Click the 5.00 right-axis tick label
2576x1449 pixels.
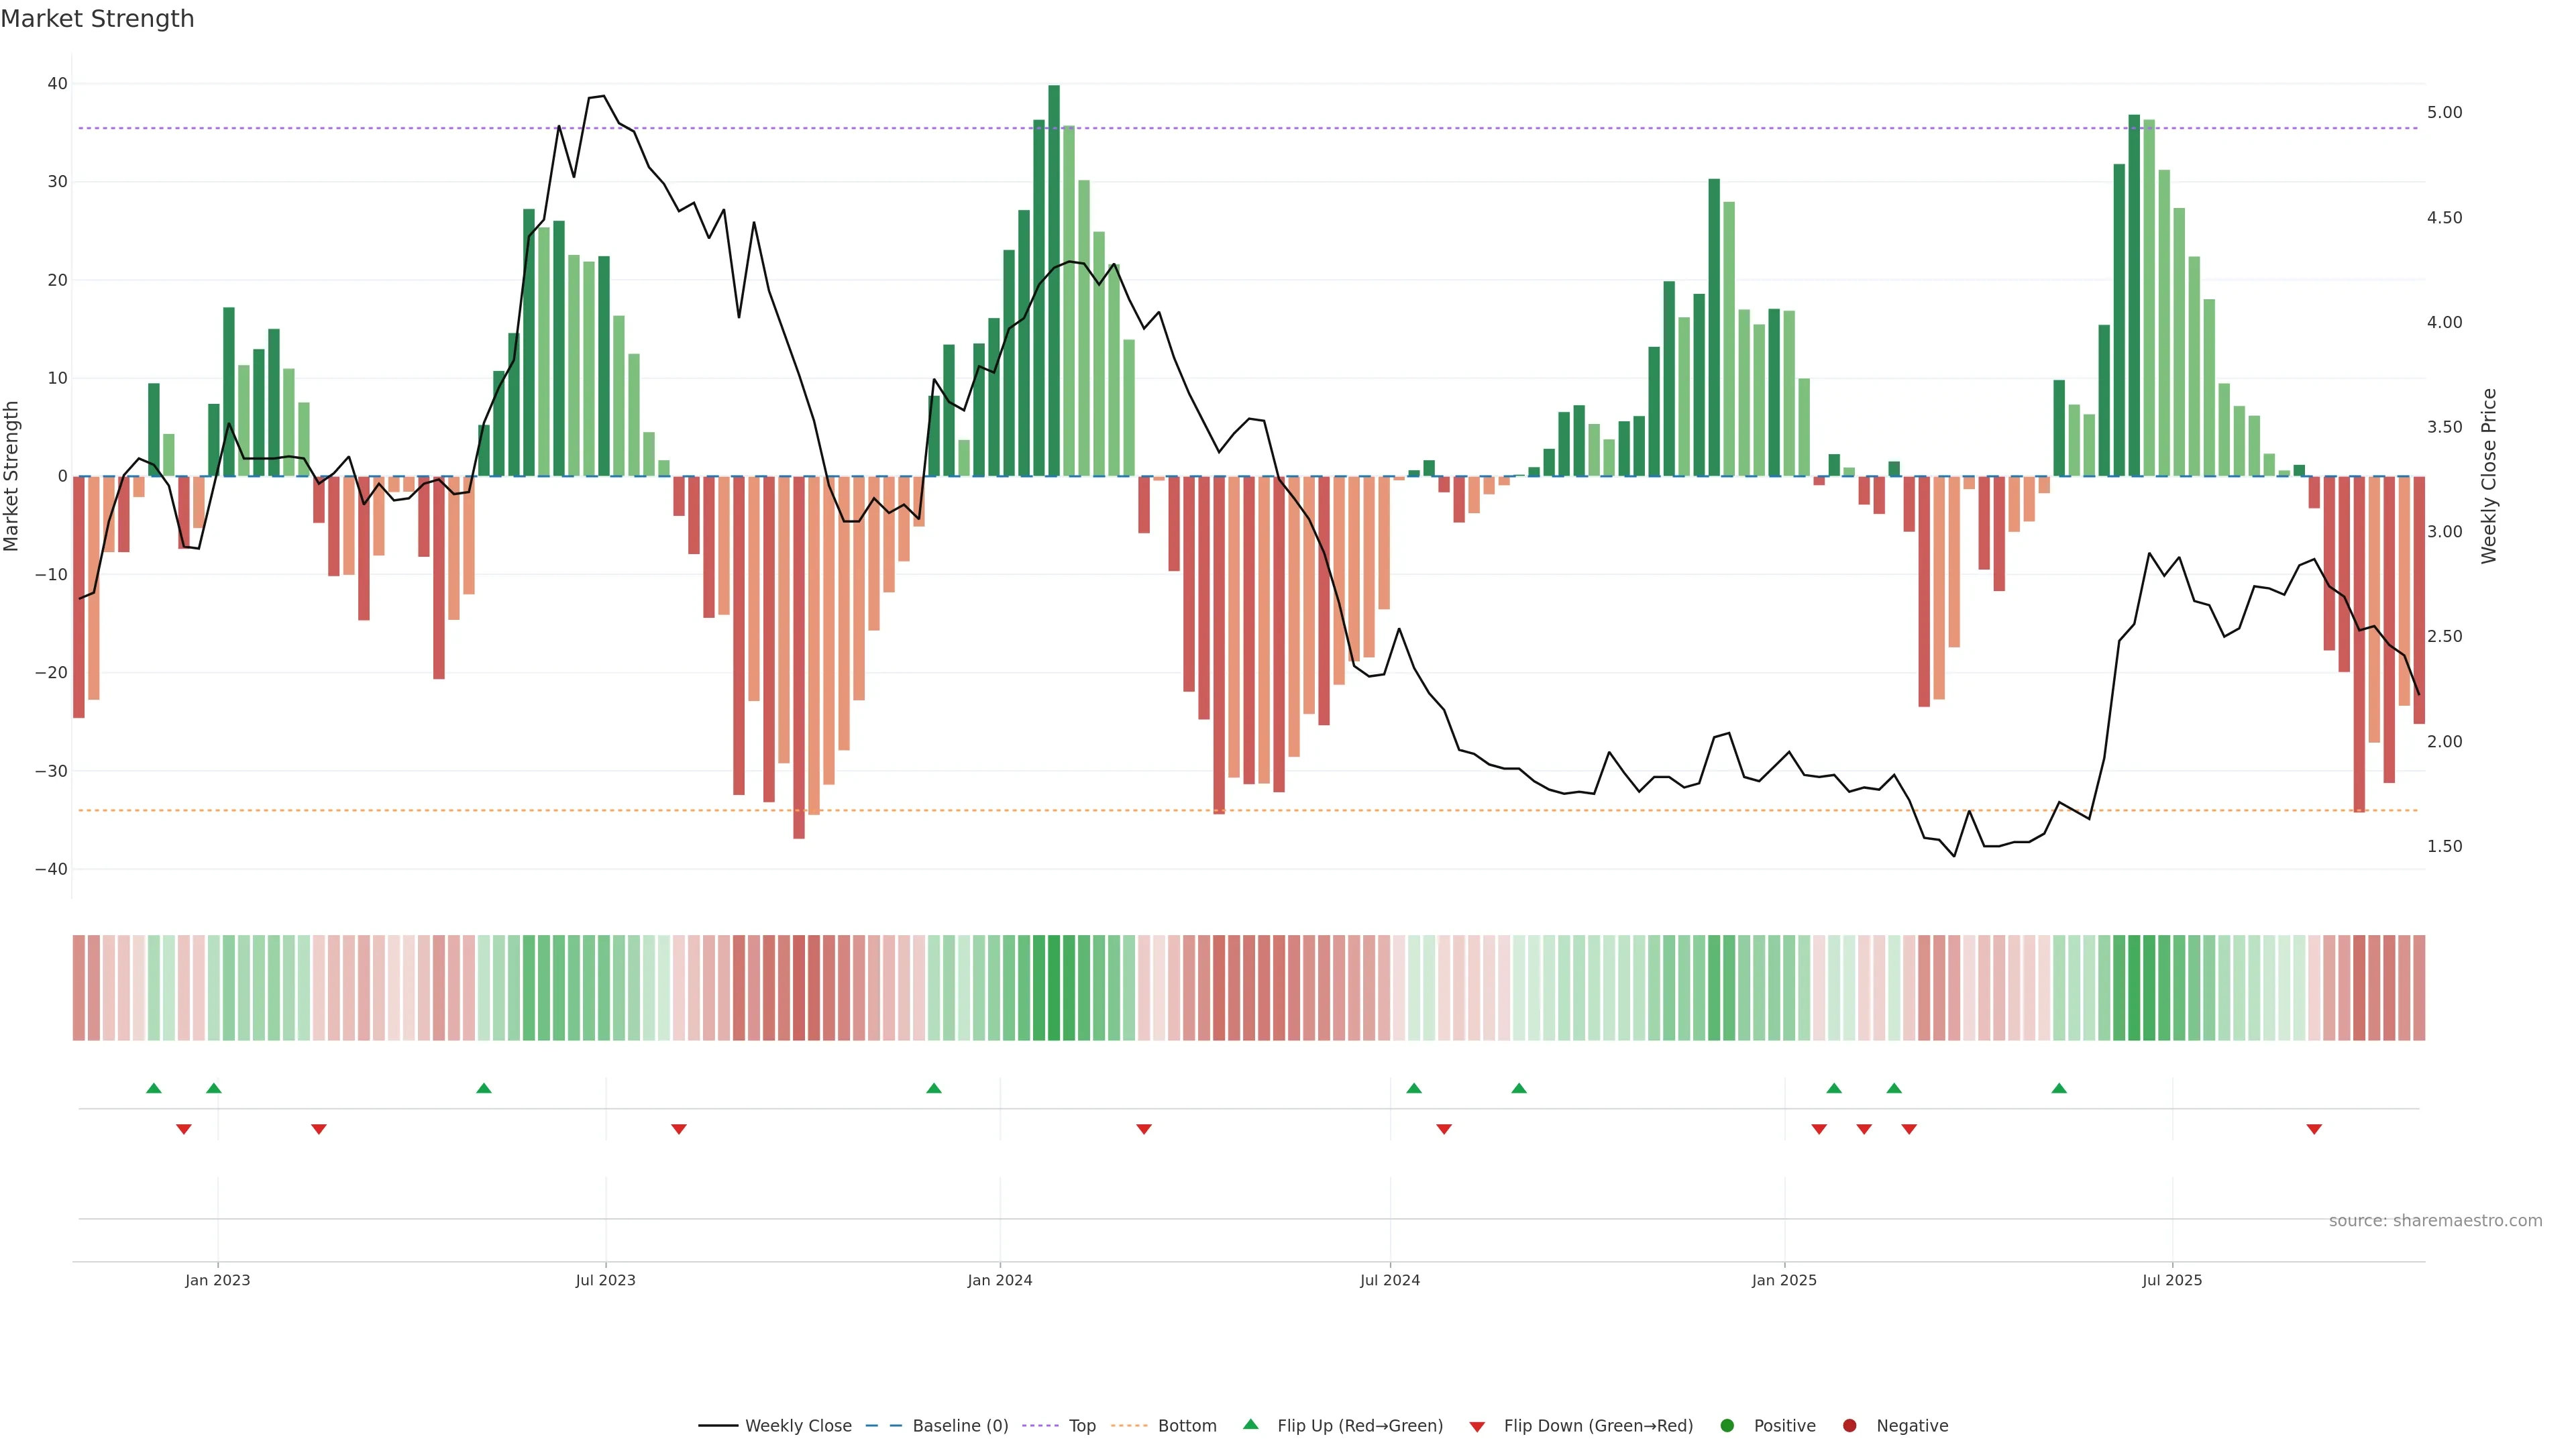point(2444,113)
